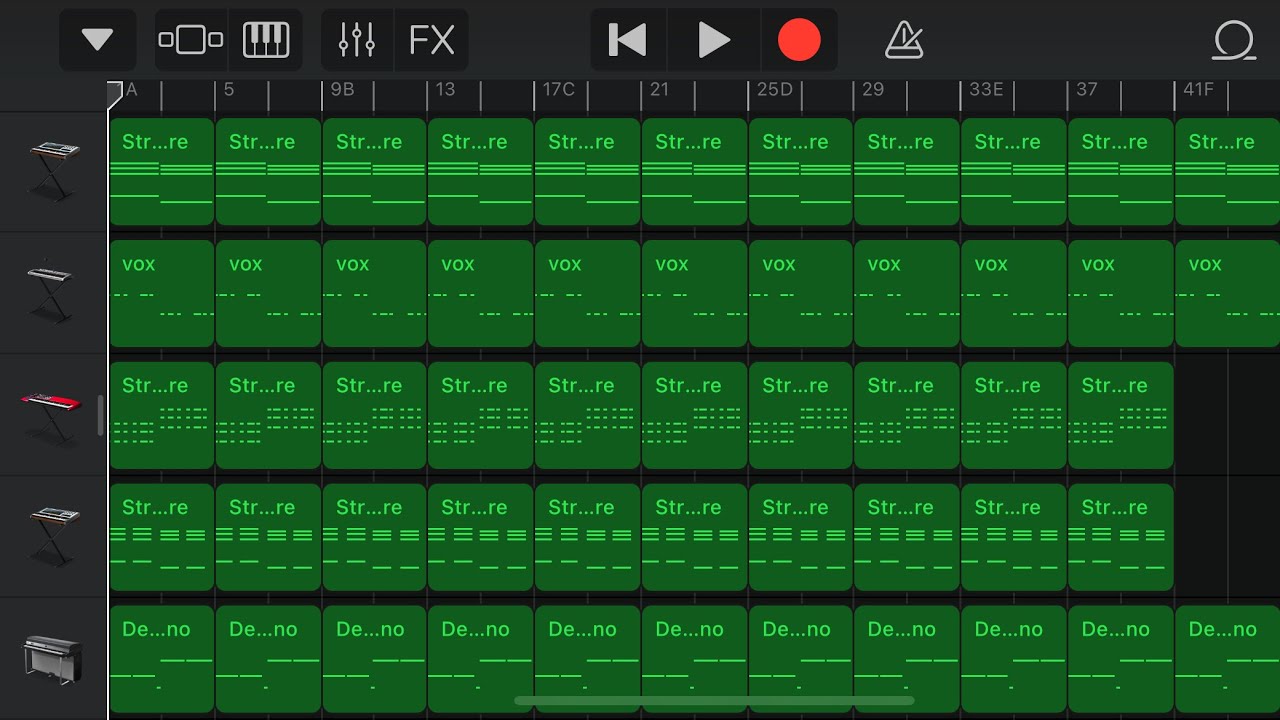Click ruler marker at section 33E
The height and width of the screenshot is (720, 1280).
tap(985, 90)
